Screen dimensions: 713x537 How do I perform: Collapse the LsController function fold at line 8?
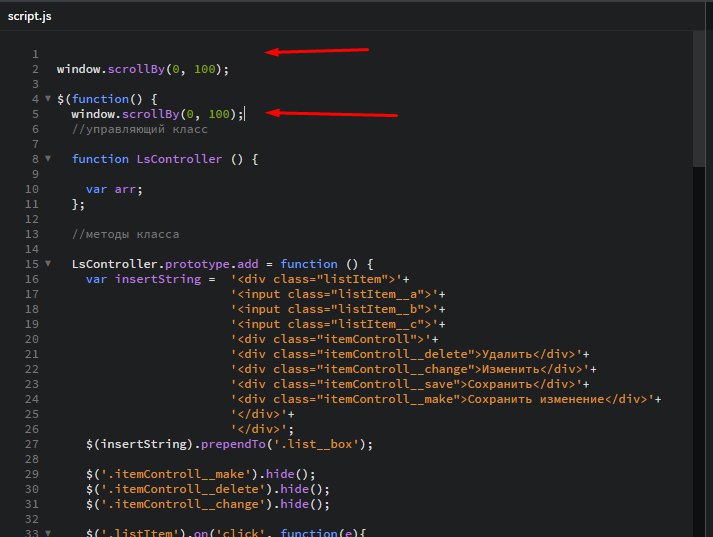[x=48, y=158]
